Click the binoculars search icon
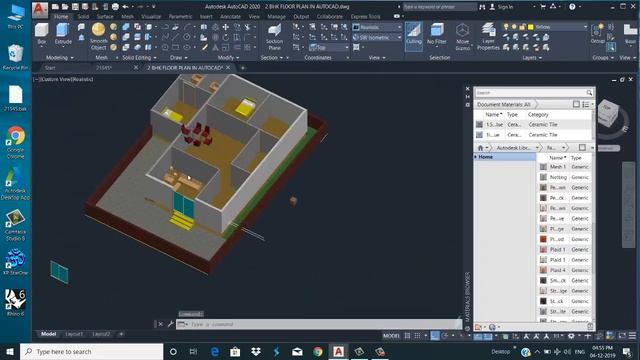The width and height of the screenshot is (640, 360). point(482,7)
